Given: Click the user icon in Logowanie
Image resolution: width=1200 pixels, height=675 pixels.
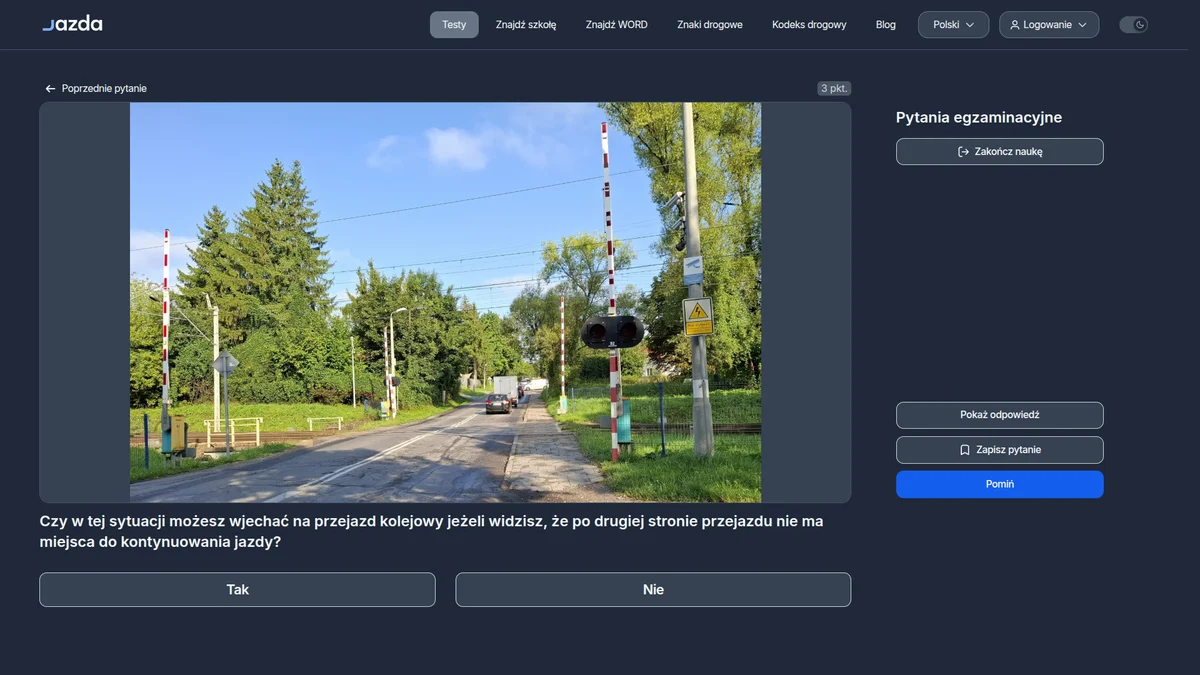Looking at the screenshot, I should click(x=1015, y=25).
